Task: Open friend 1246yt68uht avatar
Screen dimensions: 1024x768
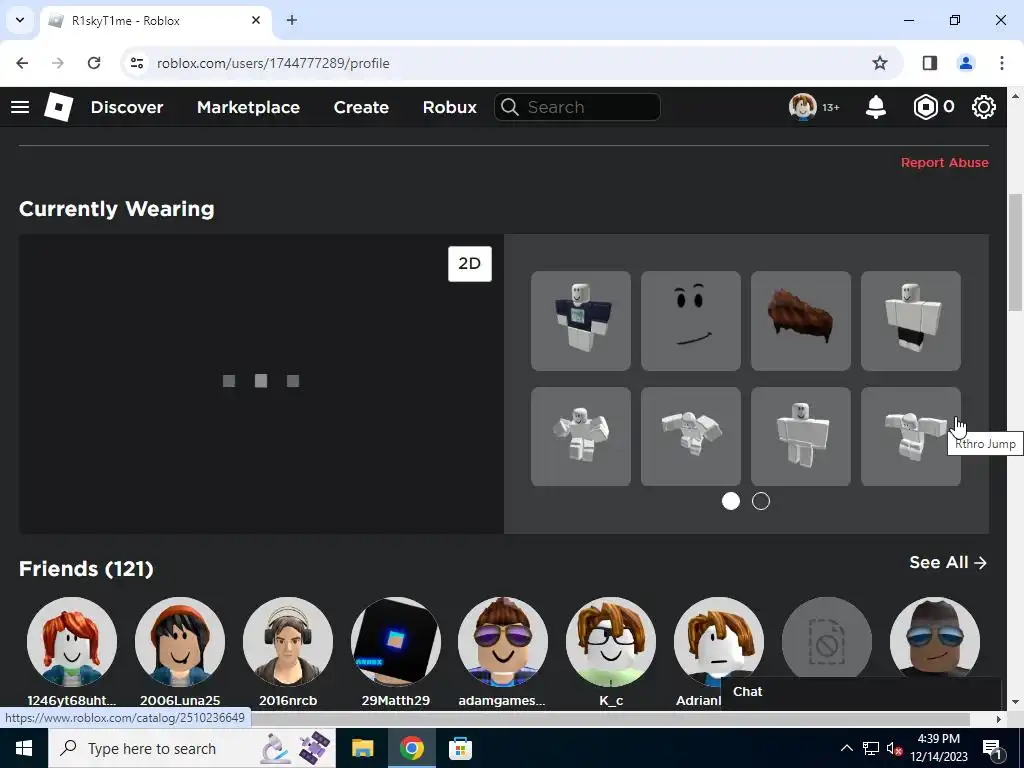Action: (72, 642)
